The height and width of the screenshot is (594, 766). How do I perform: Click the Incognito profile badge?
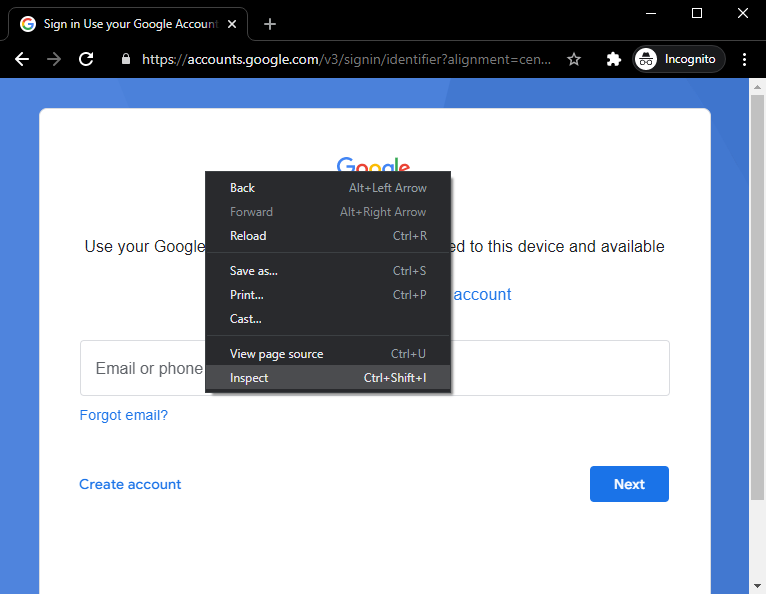(679, 59)
